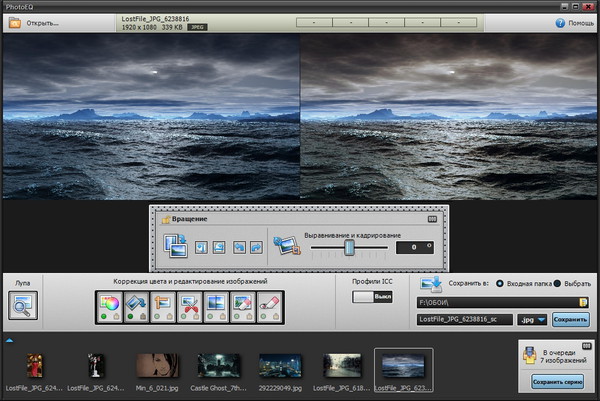Image resolution: width=600 pixels, height=401 pixels.
Task: Click the JPEG format badge
Action: tap(197, 27)
